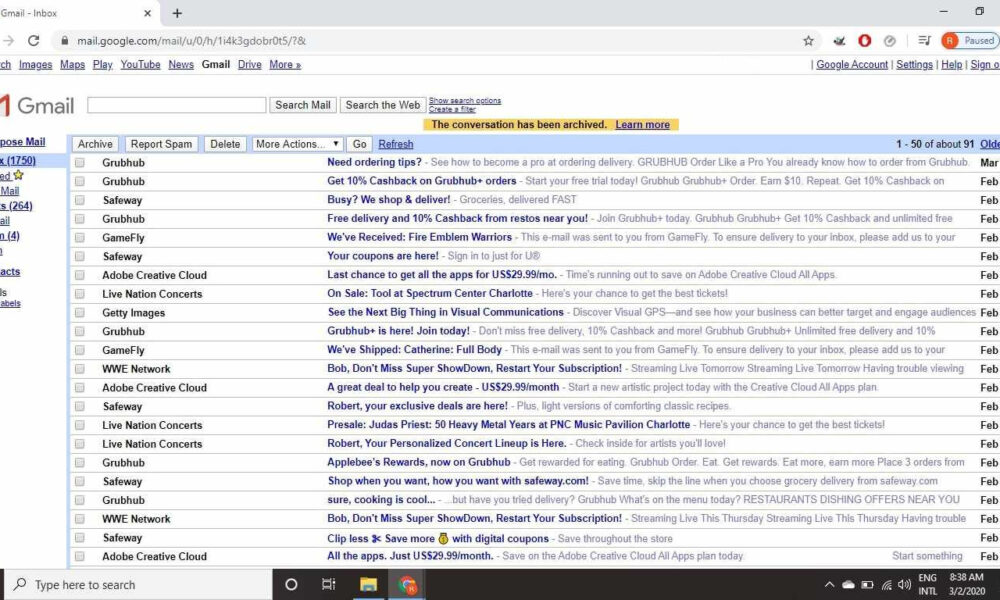Select the Catherine: Full Body email checkbox
Viewport: 1000px width, 600px height.
[80, 350]
